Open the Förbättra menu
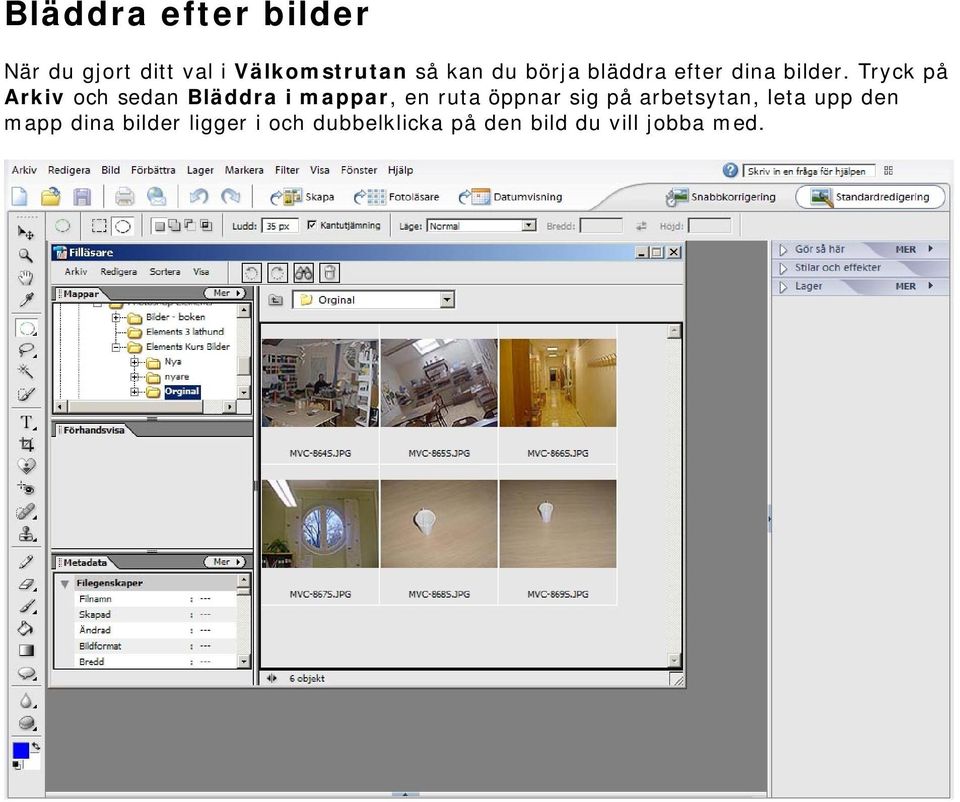Image resolution: width=960 pixels, height=802 pixels. (x=153, y=170)
